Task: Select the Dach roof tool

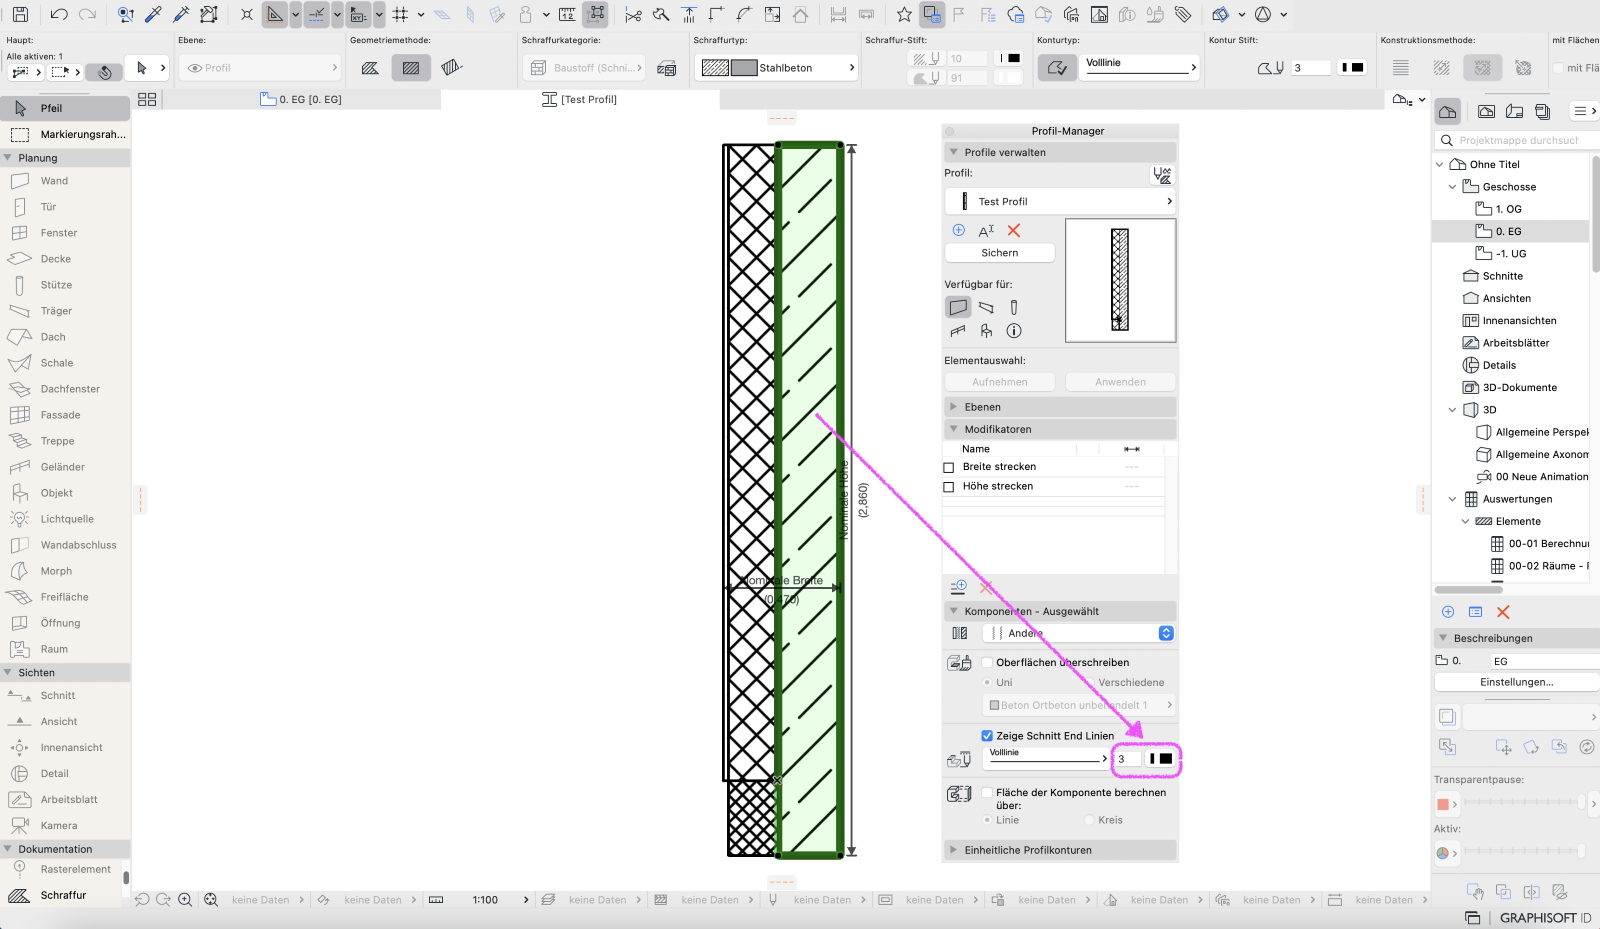Action: (x=53, y=337)
